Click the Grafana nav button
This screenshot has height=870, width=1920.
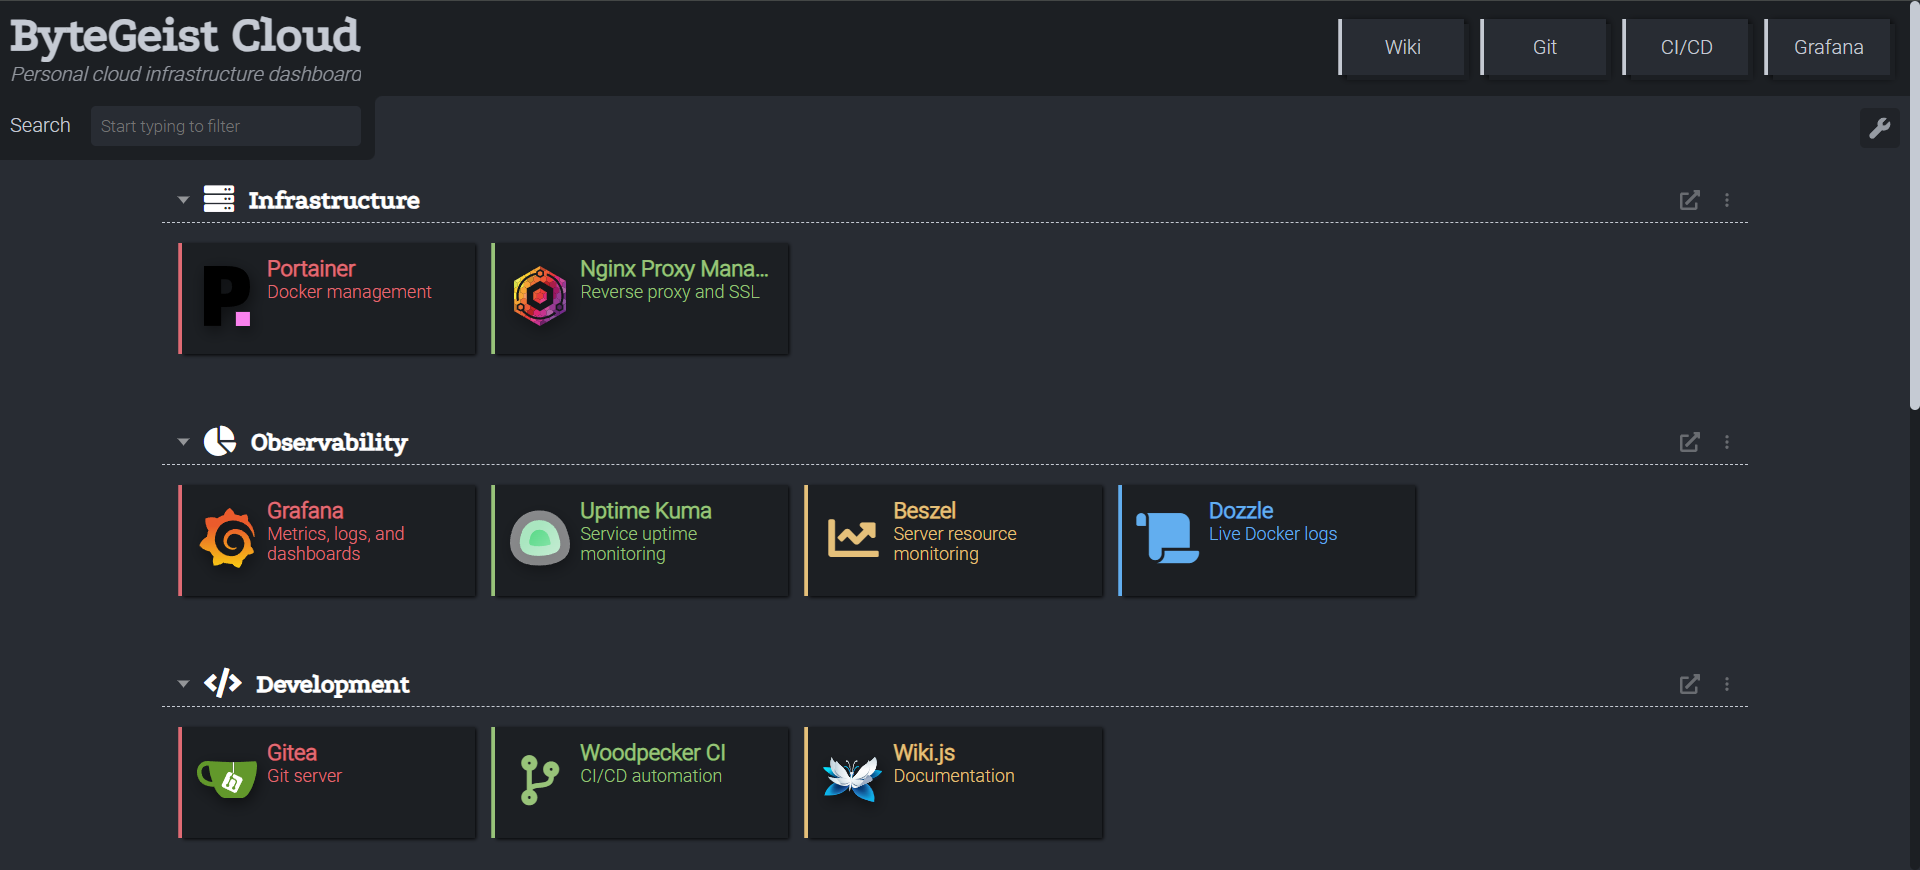coord(1828,47)
